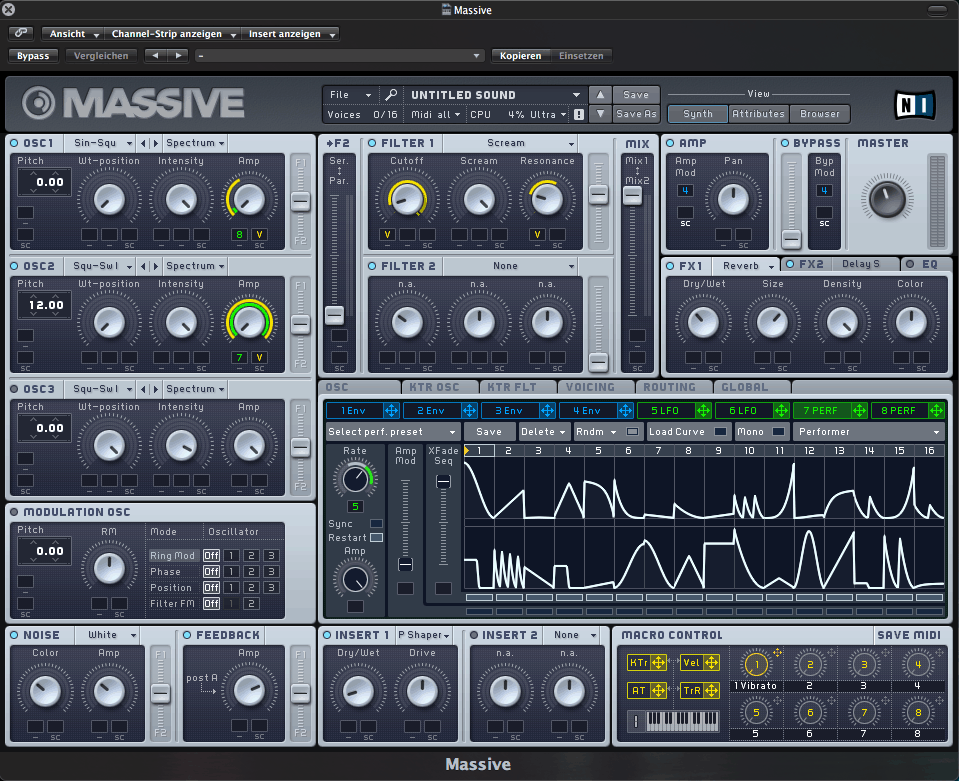This screenshot has width=959, height=781.
Task: Click the Mix1/Mix2 fader handle
Action: [632, 196]
